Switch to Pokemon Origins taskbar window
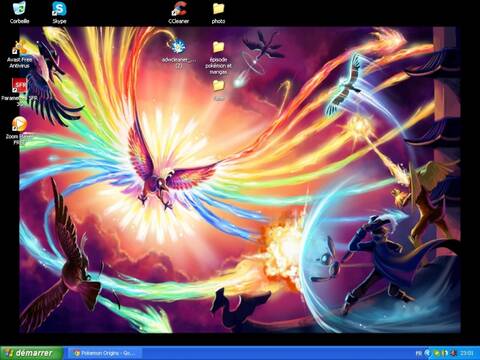The height and width of the screenshot is (360, 480). pyautogui.click(x=104, y=353)
